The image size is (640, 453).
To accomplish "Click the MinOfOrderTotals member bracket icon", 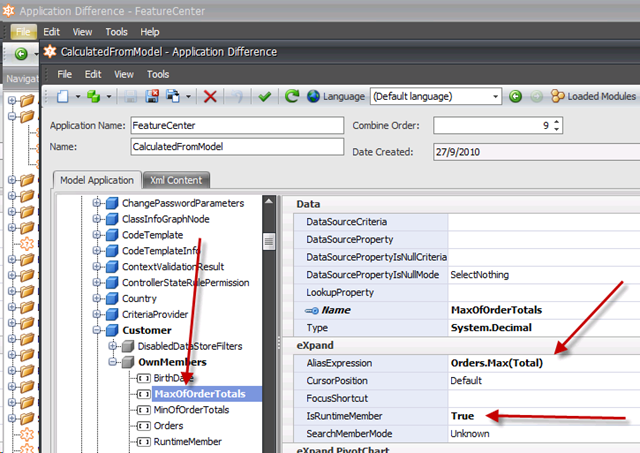I will [x=143, y=410].
